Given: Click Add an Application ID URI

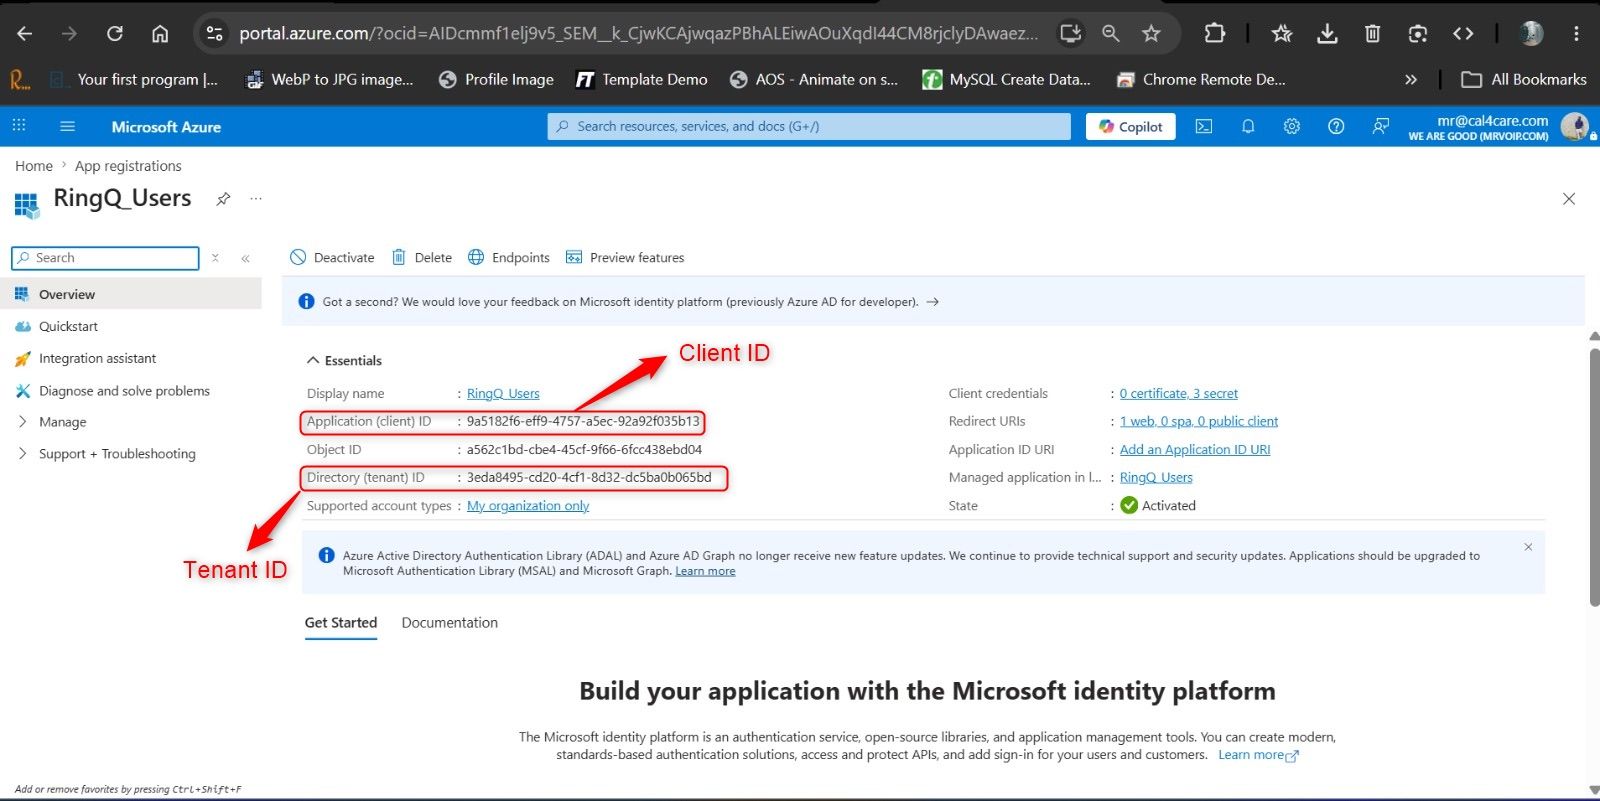Looking at the screenshot, I should tap(1195, 450).
